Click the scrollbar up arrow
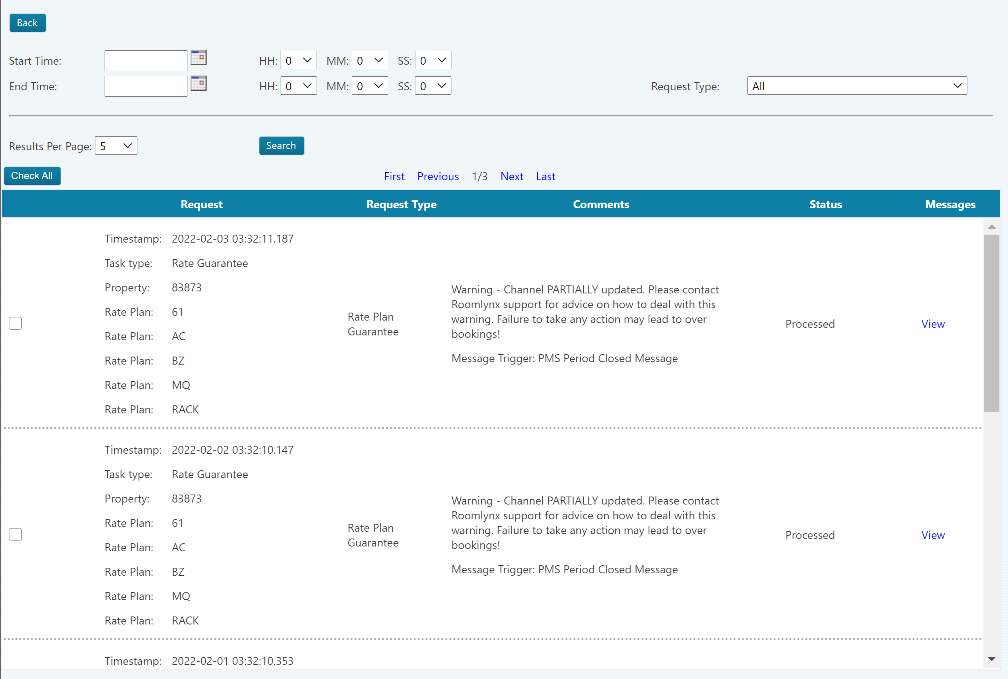1008x679 pixels. click(991, 226)
